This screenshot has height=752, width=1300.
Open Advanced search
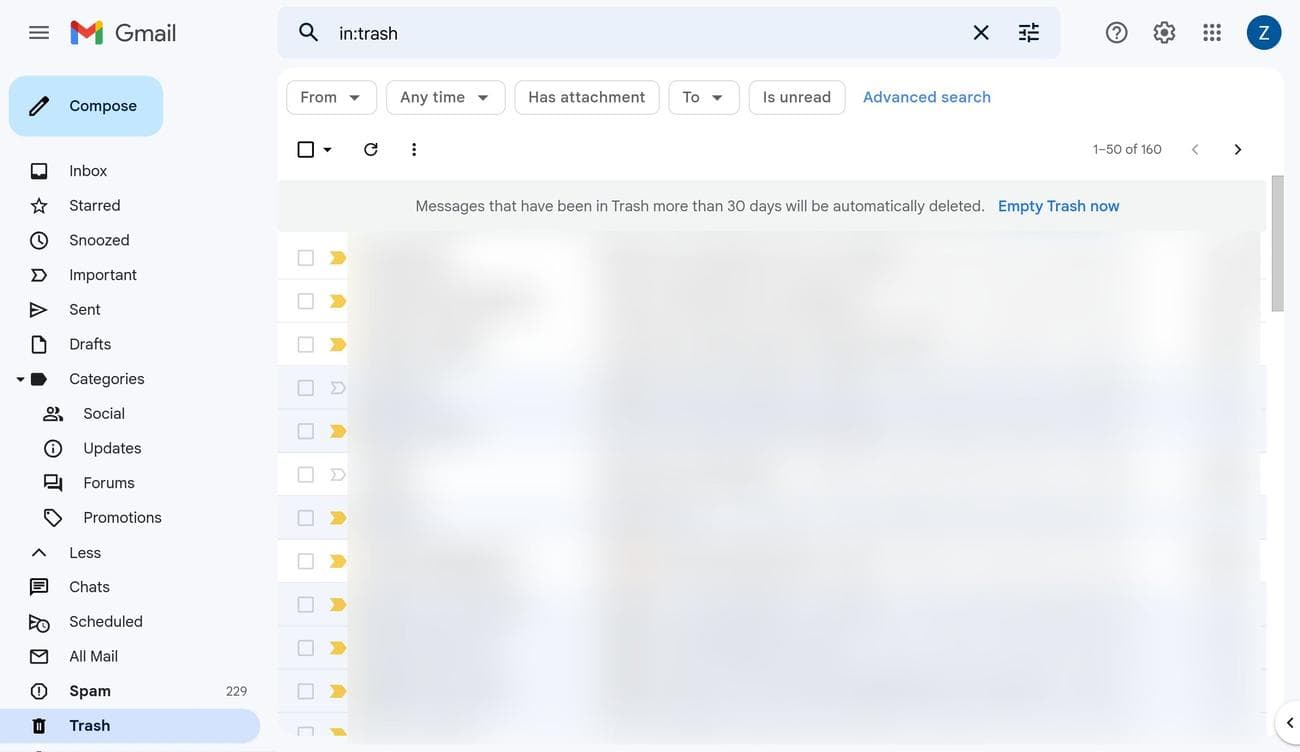(x=927, y=95)
